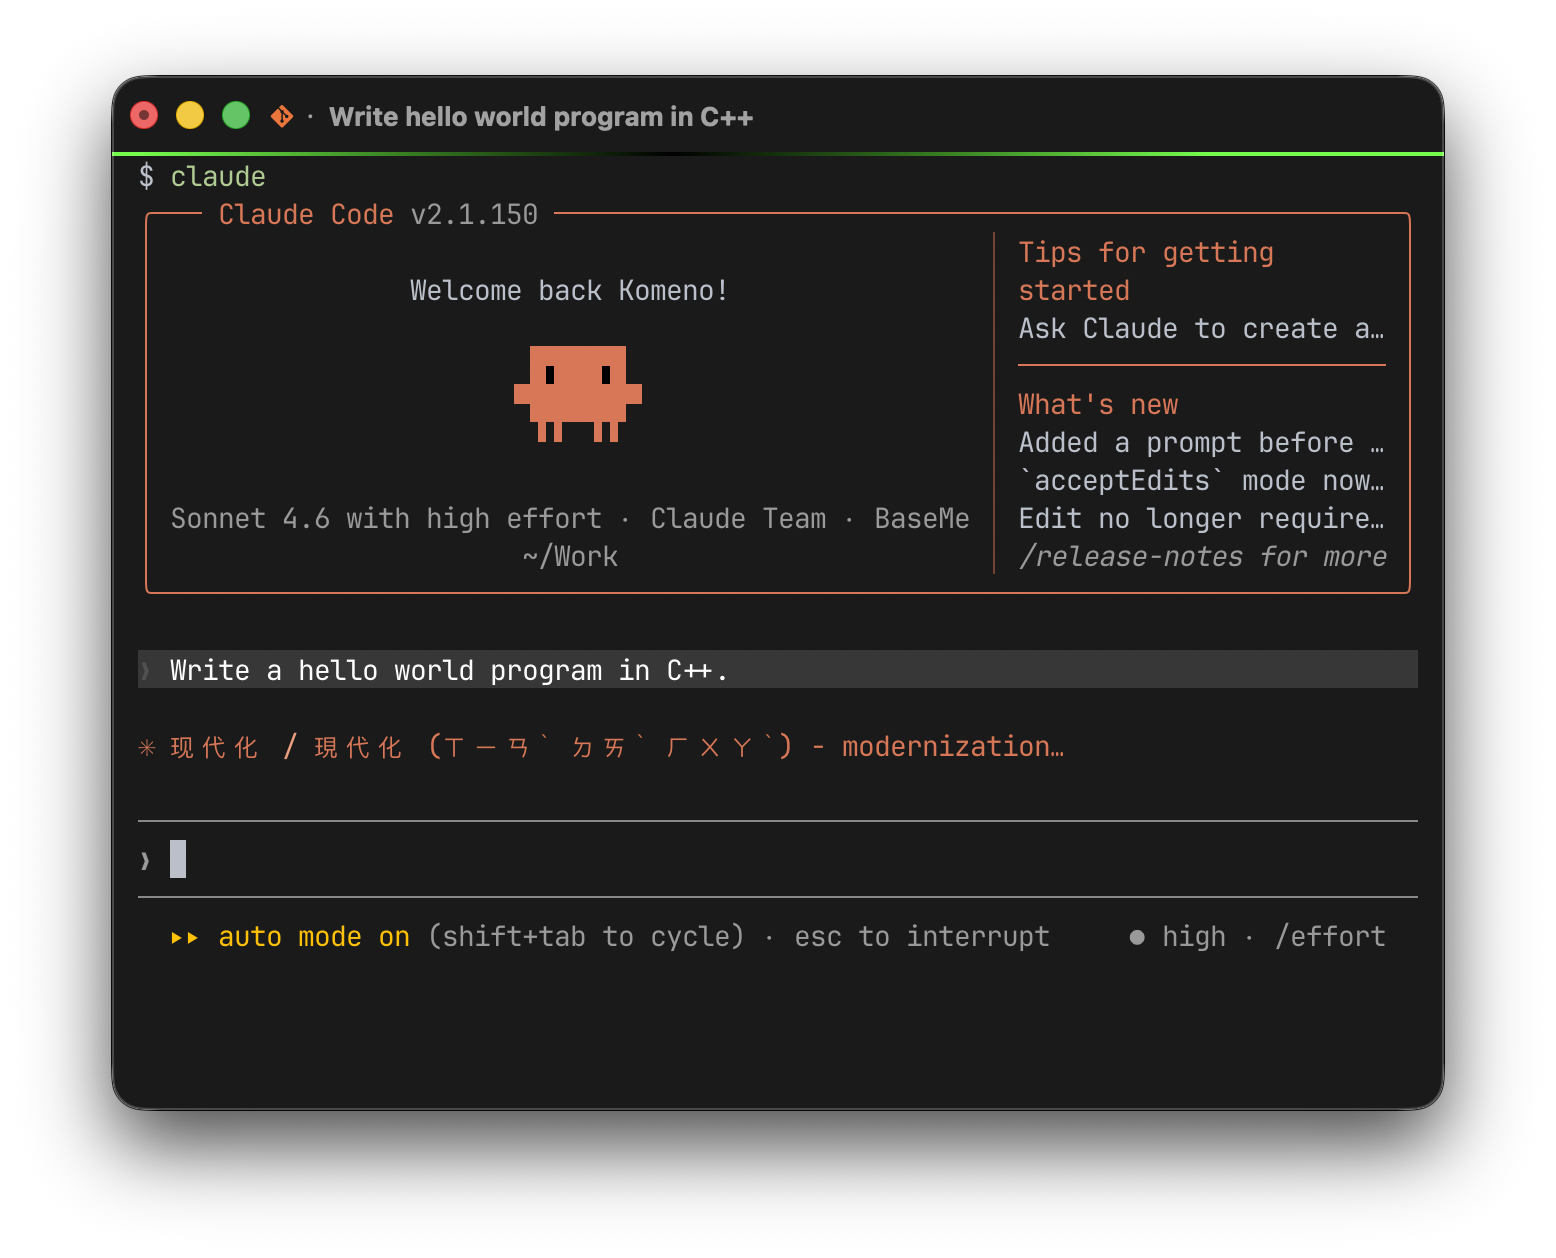Click '/release-notes for more' text
The image size is (1556, 1258).
tap(1203, 557)
